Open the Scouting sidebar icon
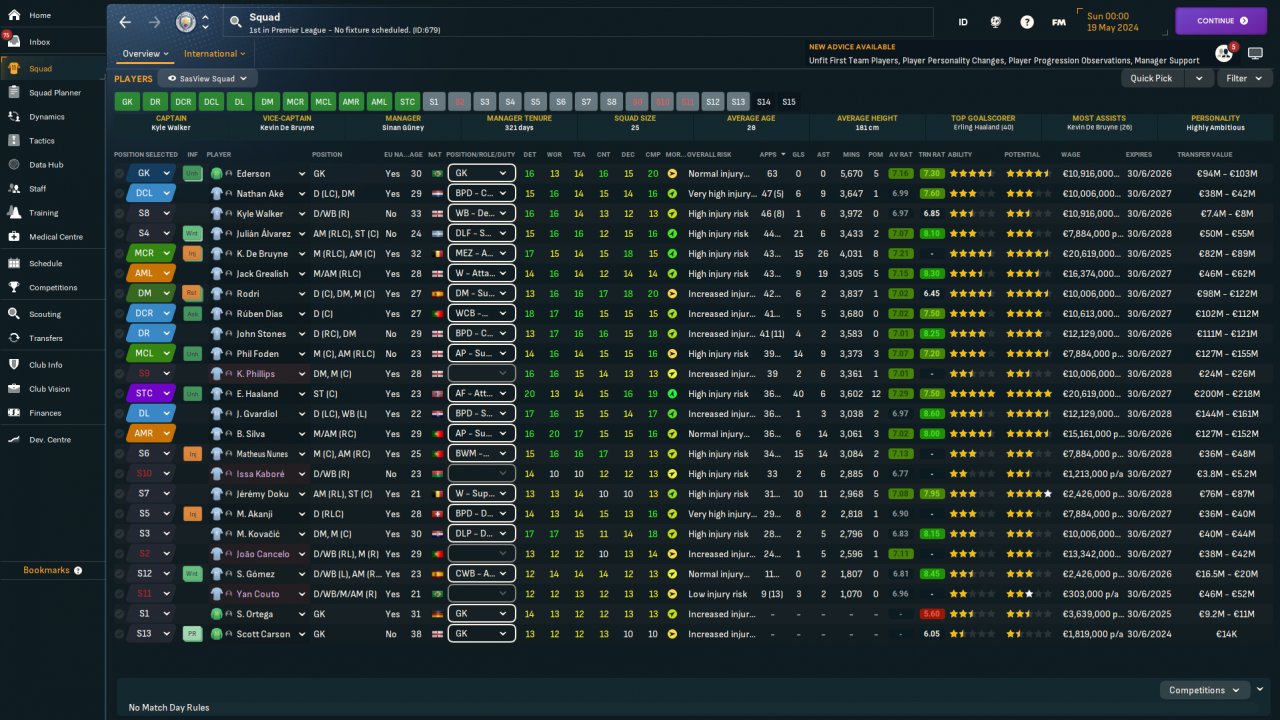 click(14, 314)
